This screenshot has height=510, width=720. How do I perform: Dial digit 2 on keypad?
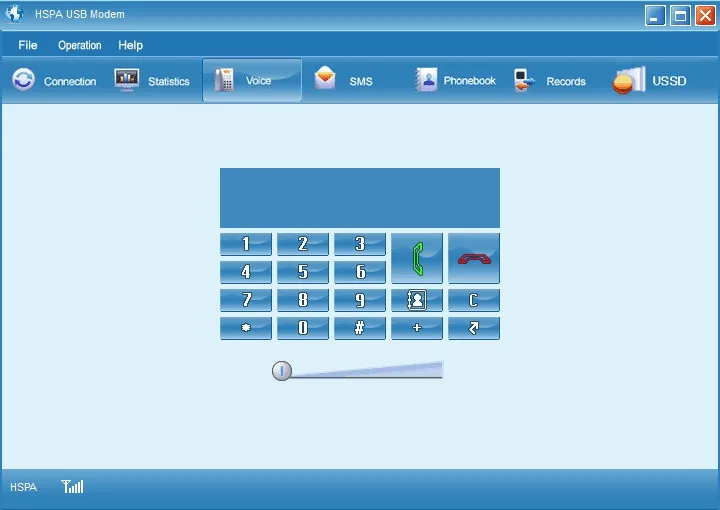click(x=303, y=244)
